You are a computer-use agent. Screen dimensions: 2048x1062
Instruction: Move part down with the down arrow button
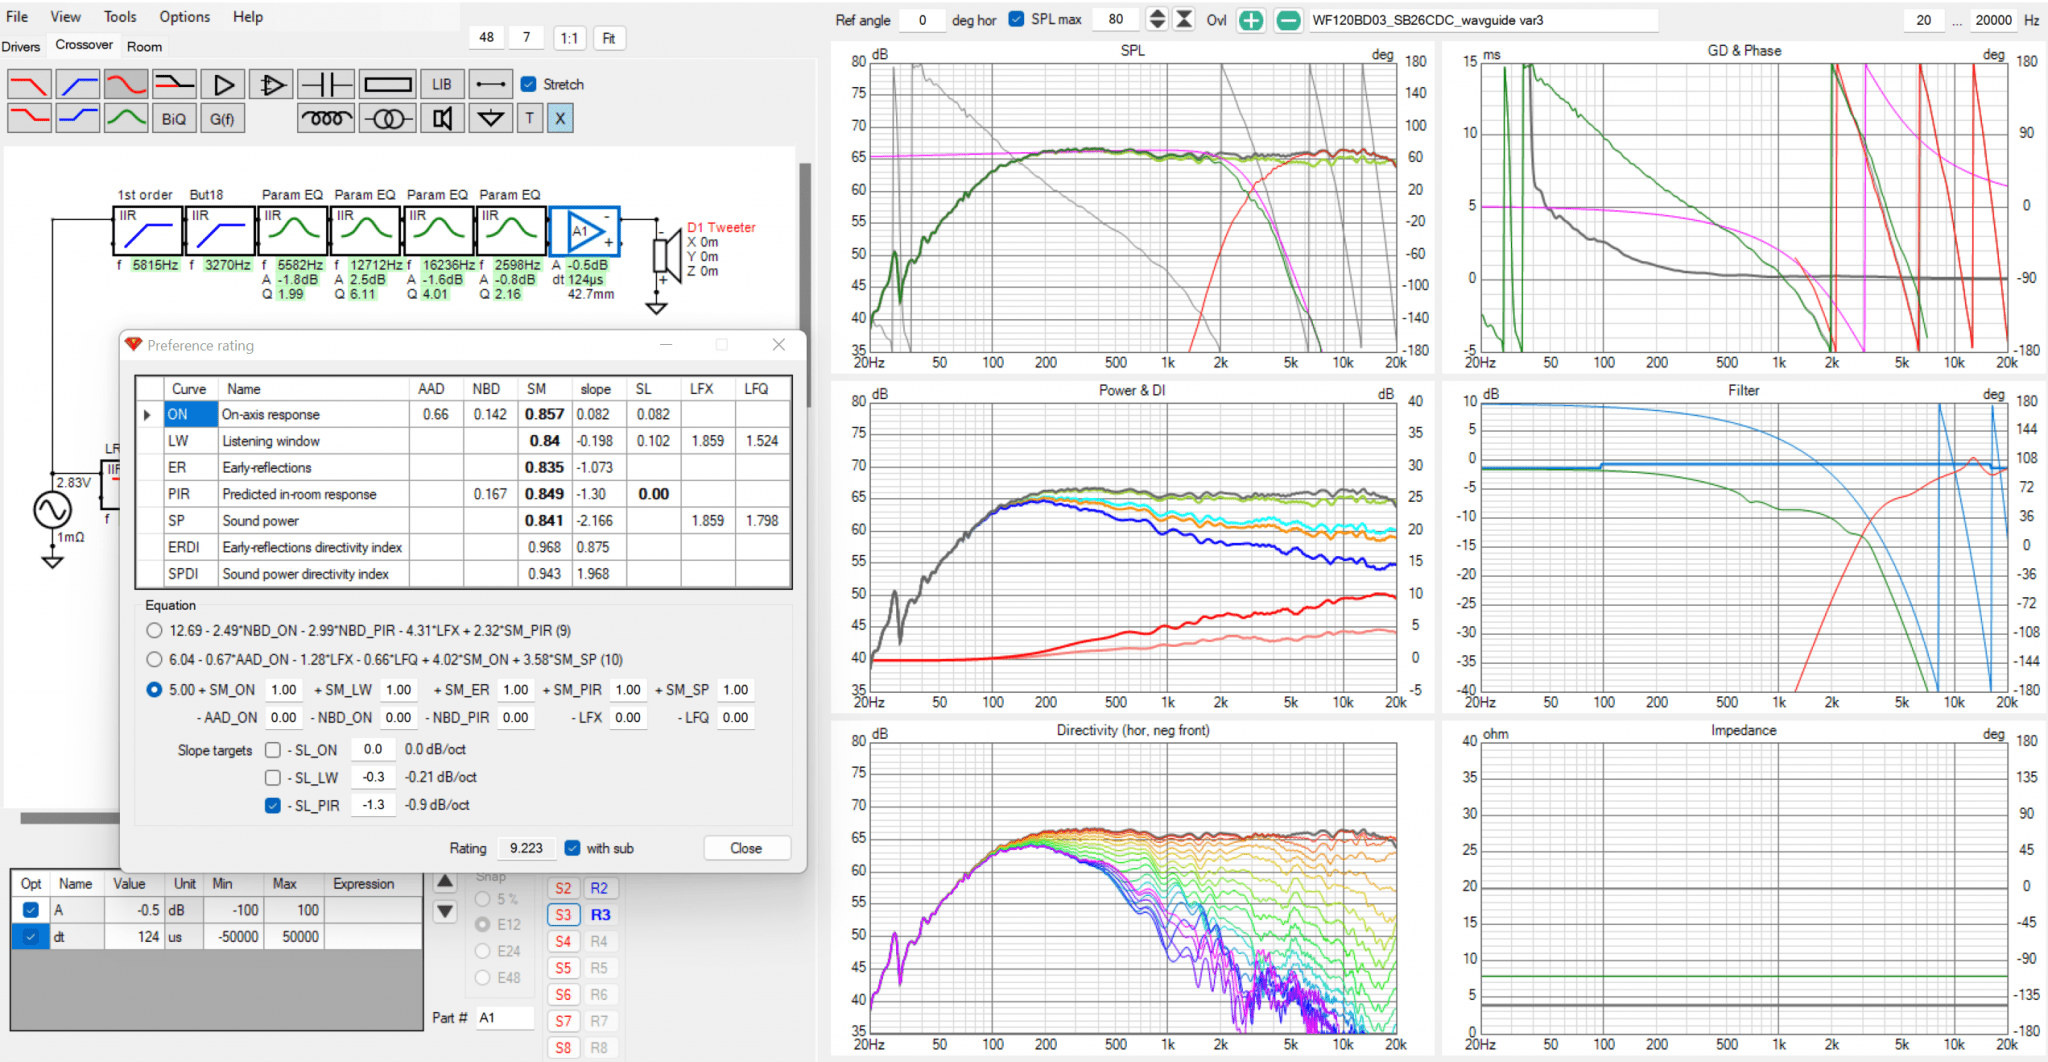pyautogui.click(x=445, y=912)
